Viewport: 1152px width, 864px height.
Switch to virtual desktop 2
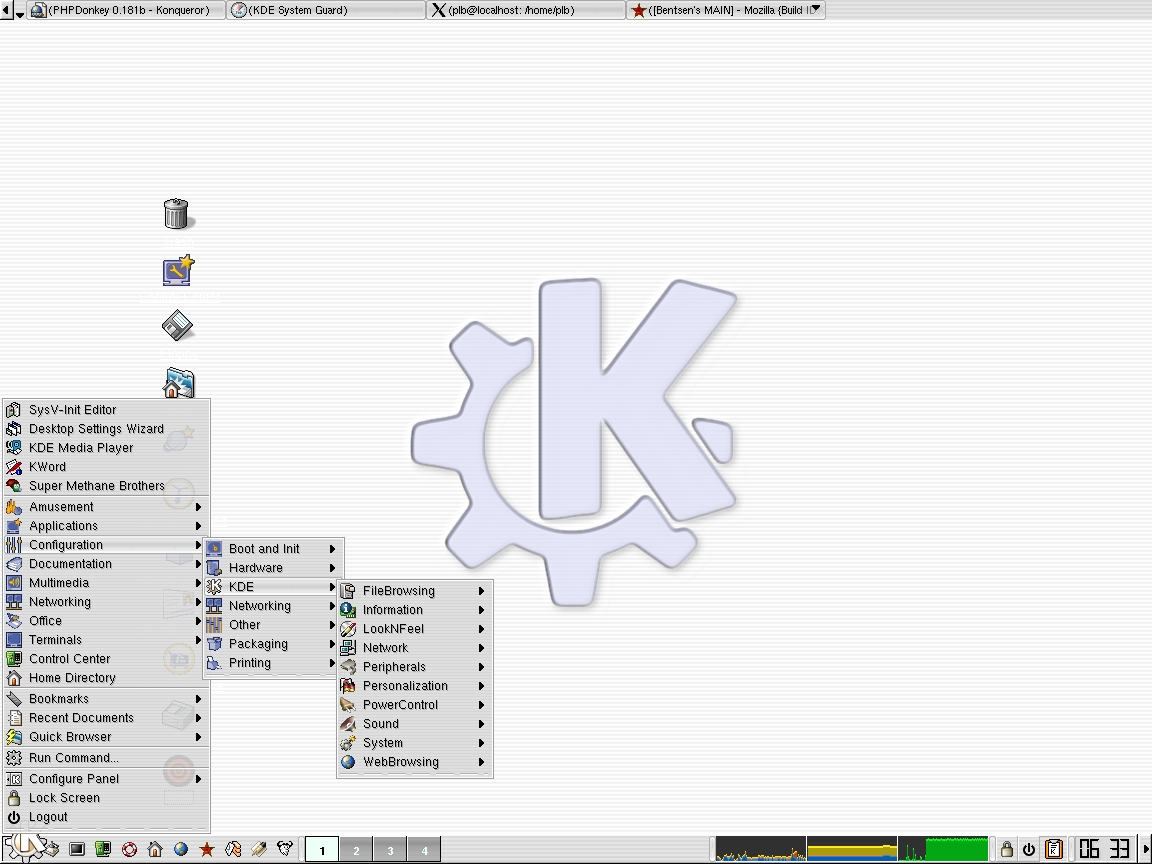tap(356, 850)
